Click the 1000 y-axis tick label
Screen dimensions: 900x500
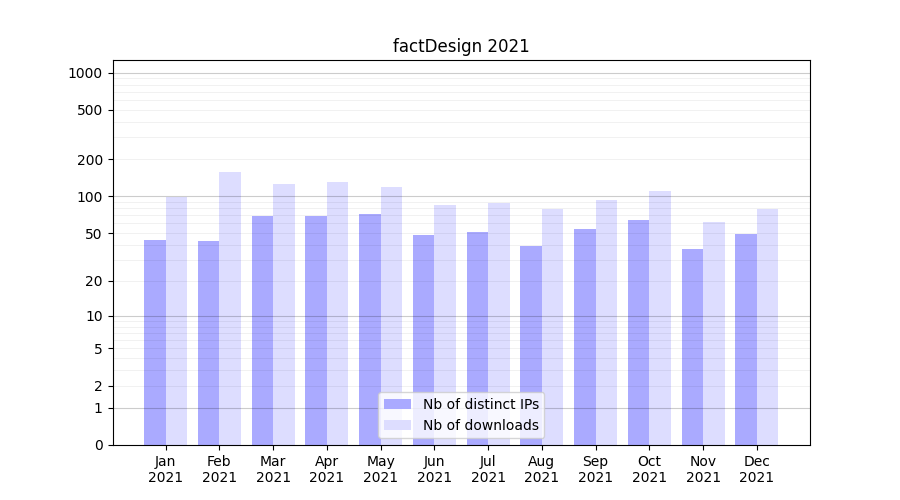(85, 73)
